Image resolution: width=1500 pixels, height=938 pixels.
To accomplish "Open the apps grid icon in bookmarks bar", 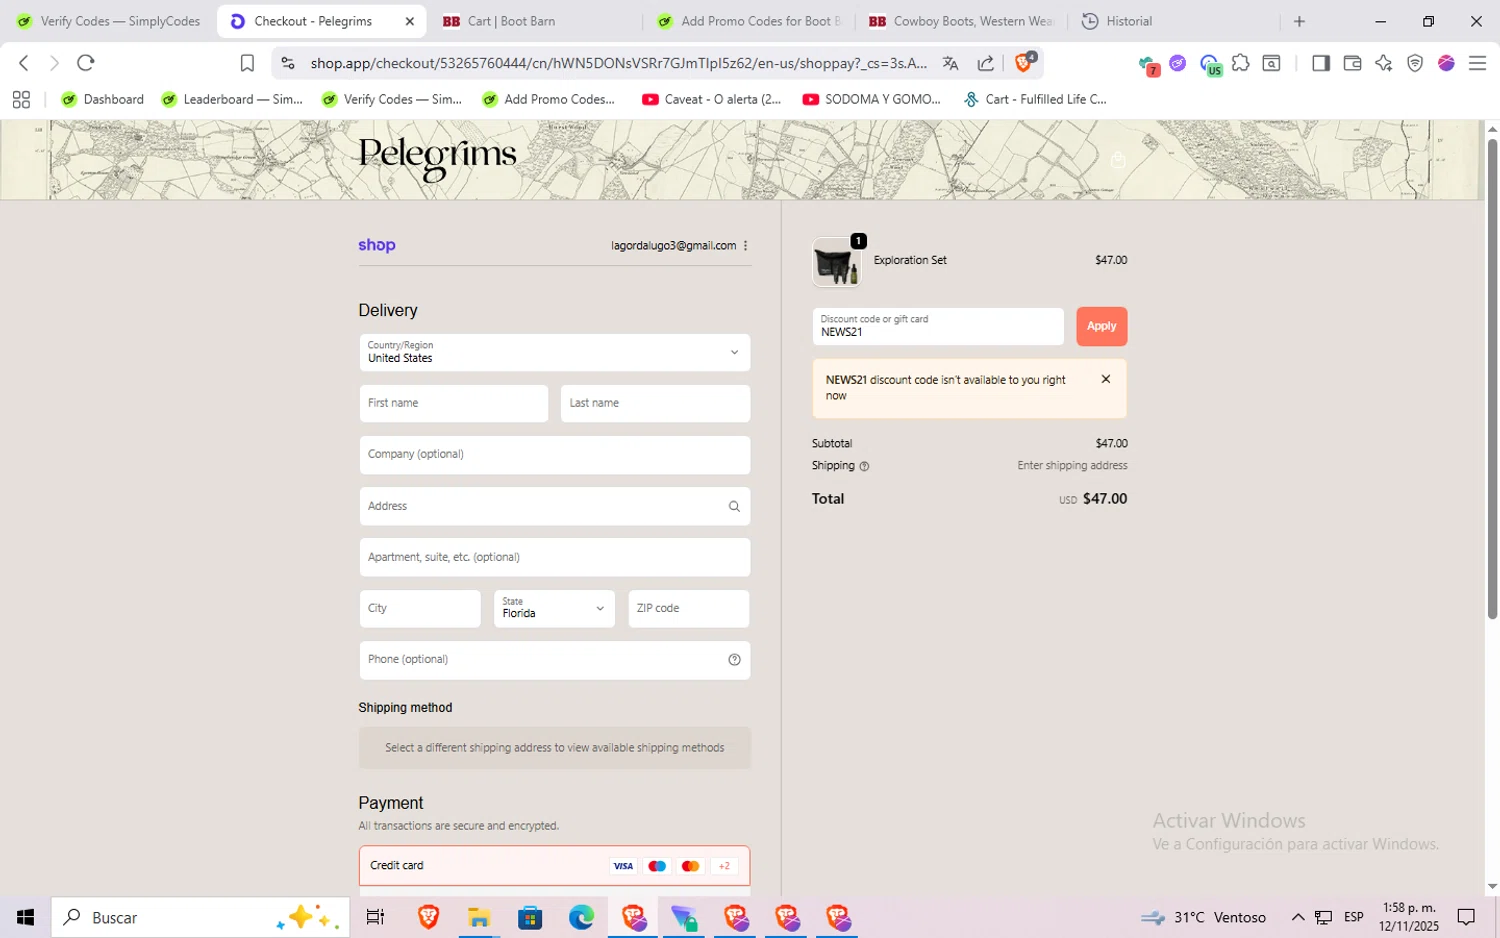I will [x=21, y=99].
